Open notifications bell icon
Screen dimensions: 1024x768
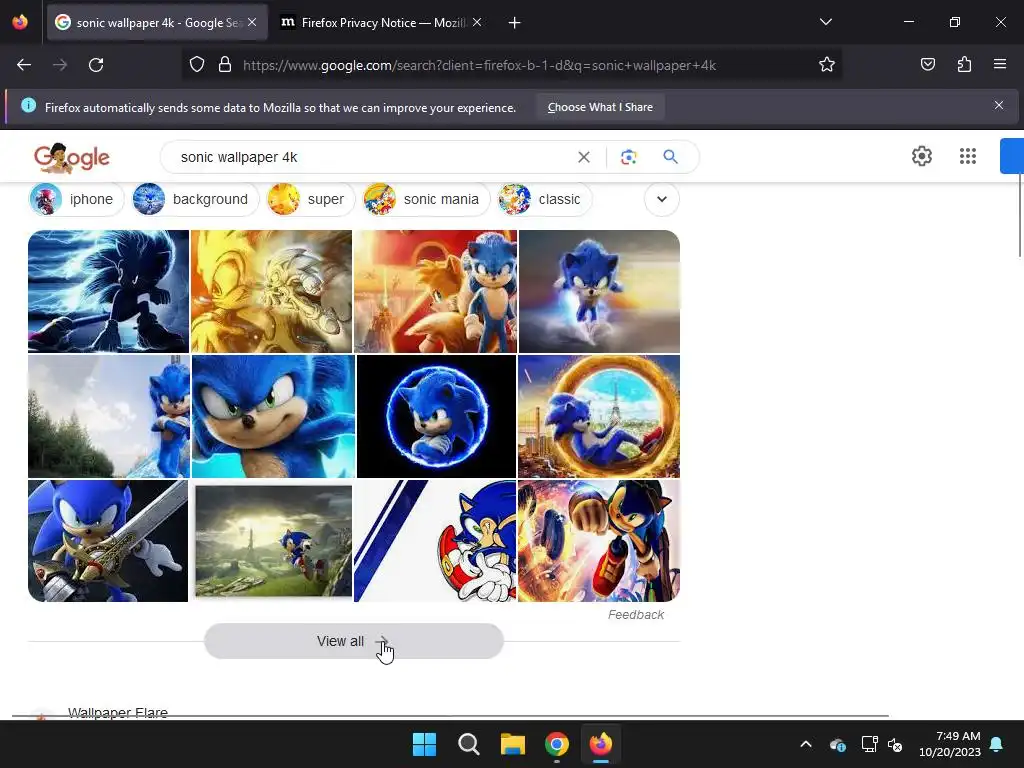click(997, 744)
